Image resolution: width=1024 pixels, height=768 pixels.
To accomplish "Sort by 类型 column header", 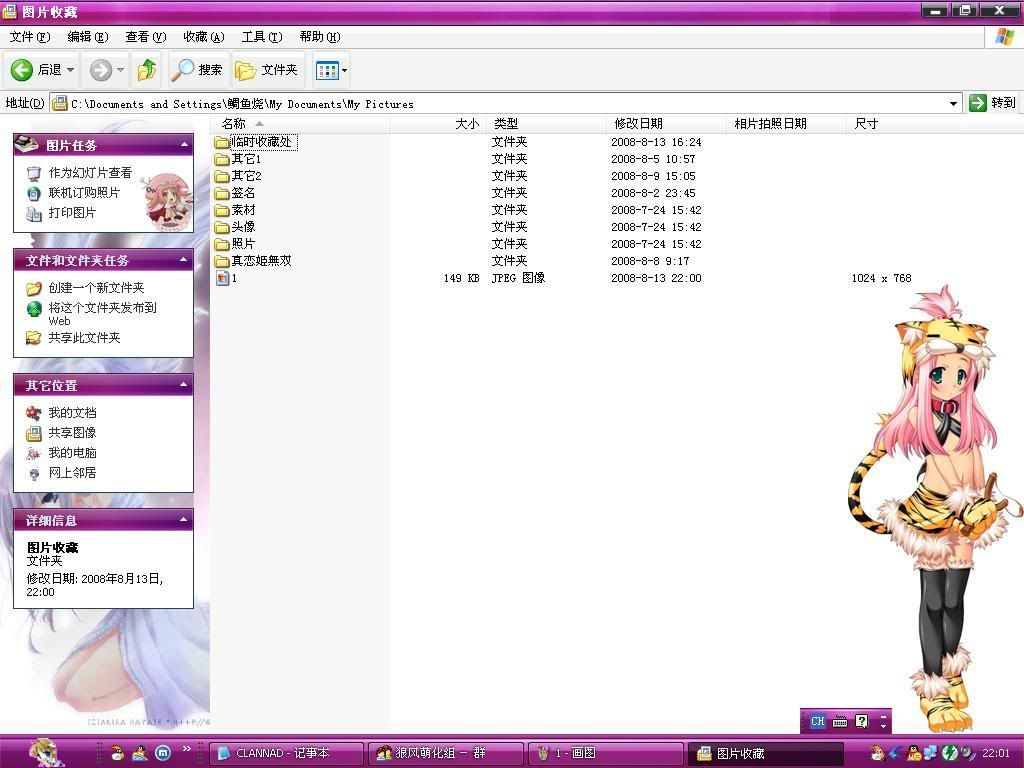I will pyautogui.click(x=547, y=123).
